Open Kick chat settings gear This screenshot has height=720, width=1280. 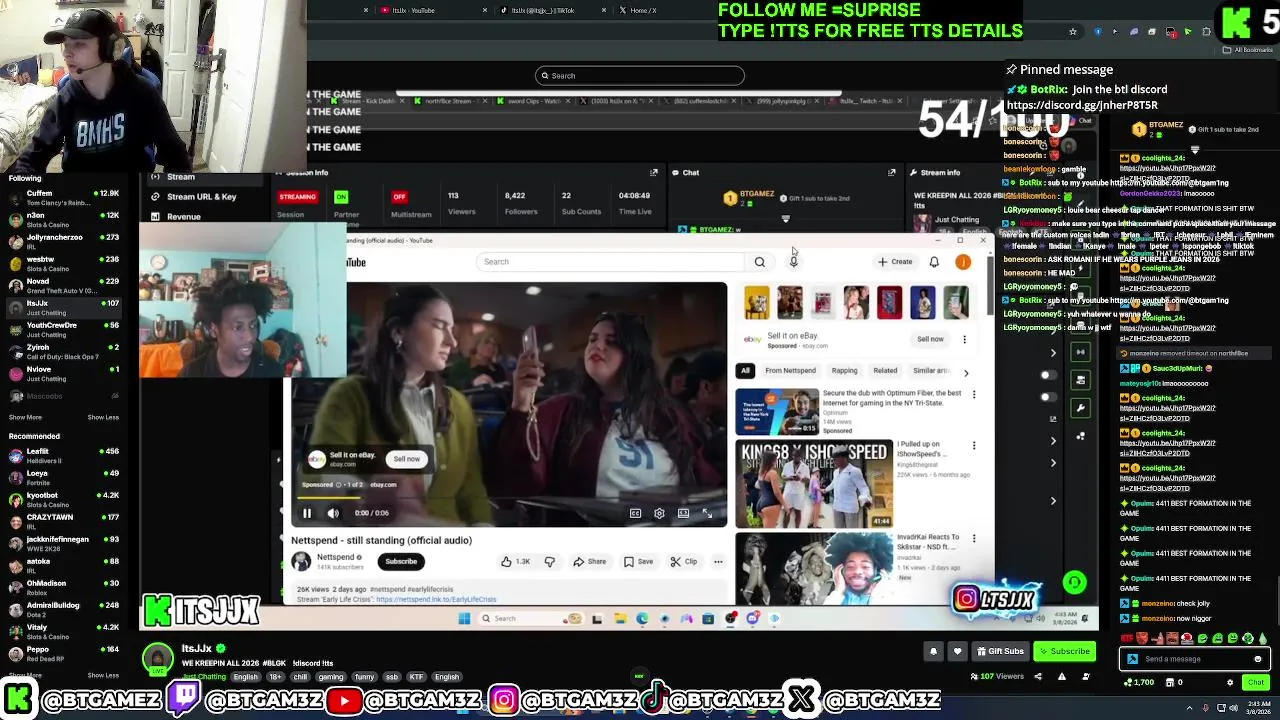point(1230,682)
